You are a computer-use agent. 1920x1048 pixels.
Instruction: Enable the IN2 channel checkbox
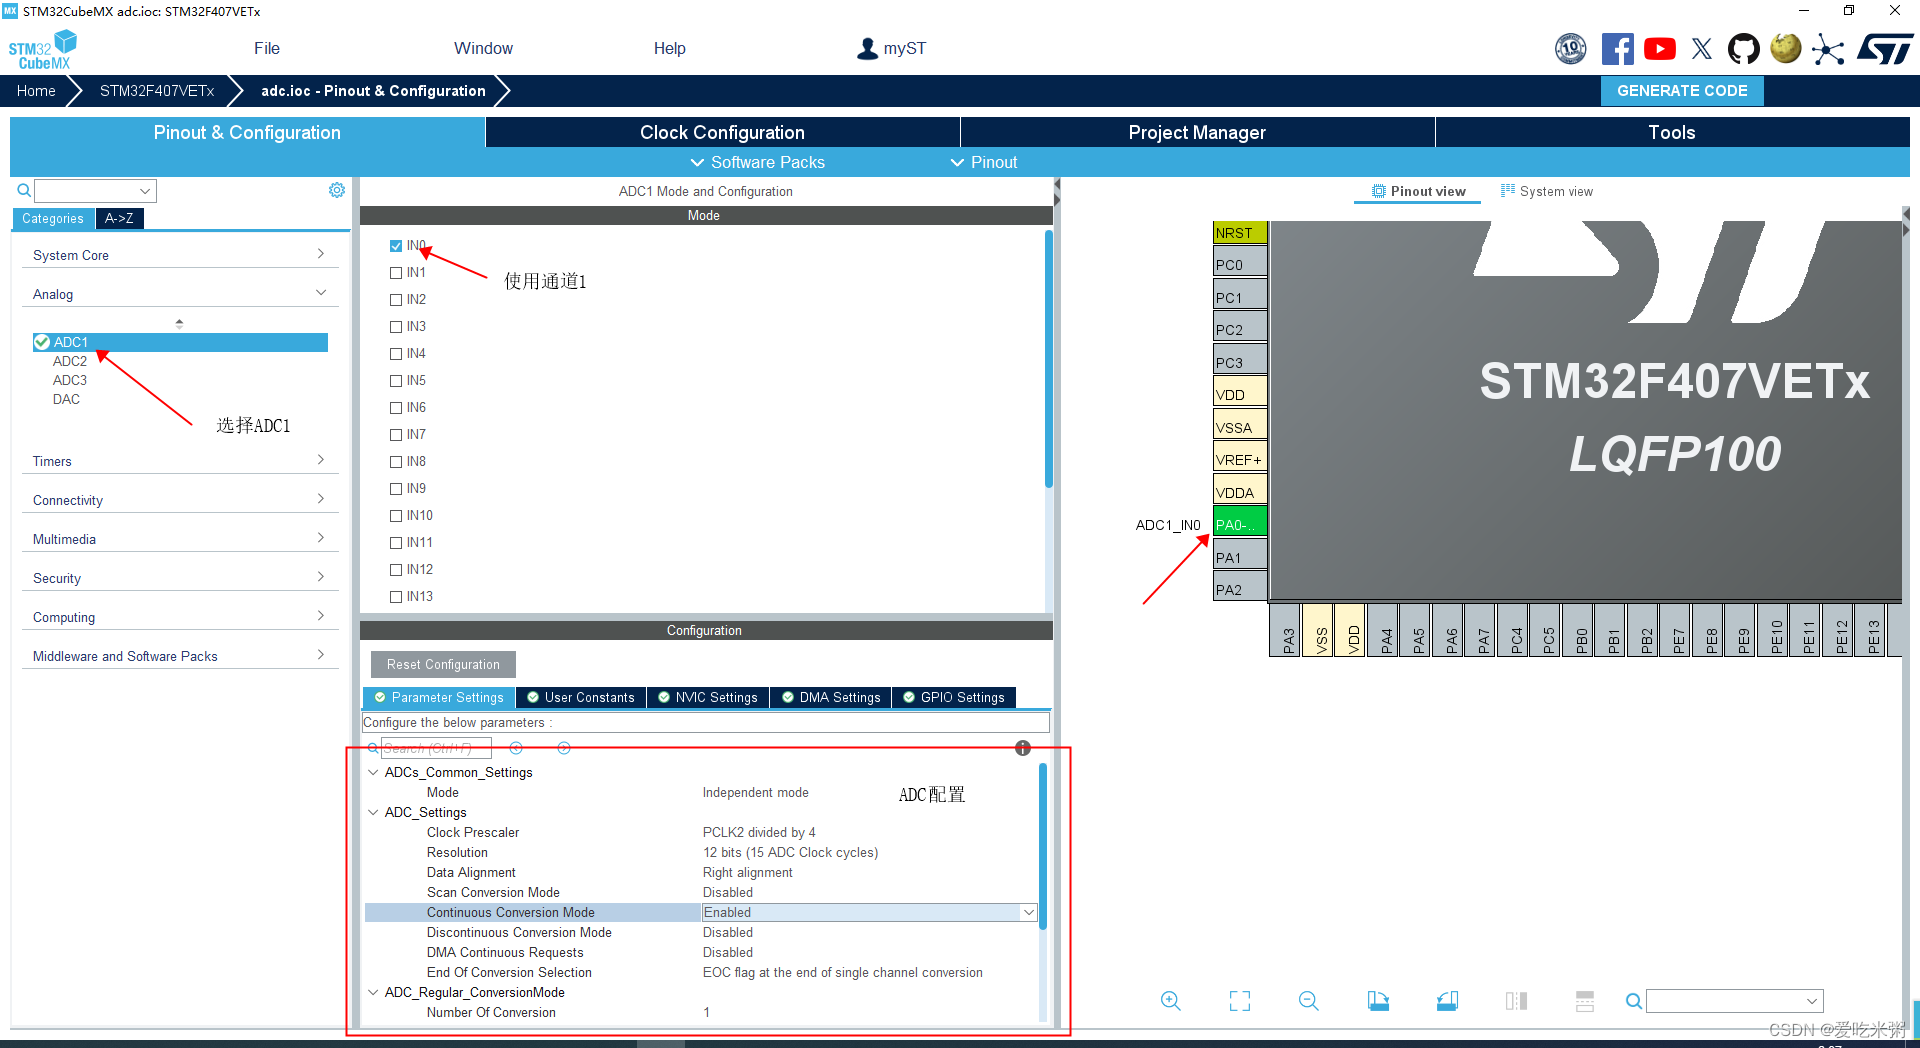396,300
